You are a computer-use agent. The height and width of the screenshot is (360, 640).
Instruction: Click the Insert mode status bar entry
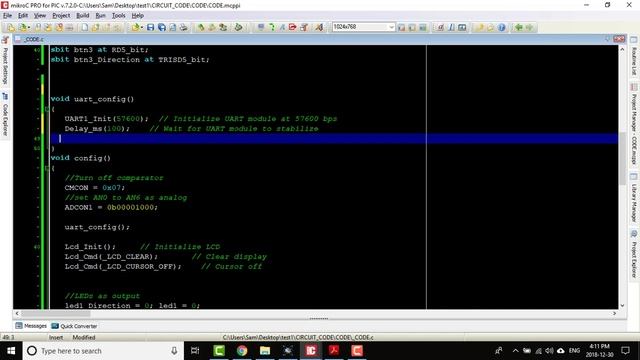[x=56, y=338]
